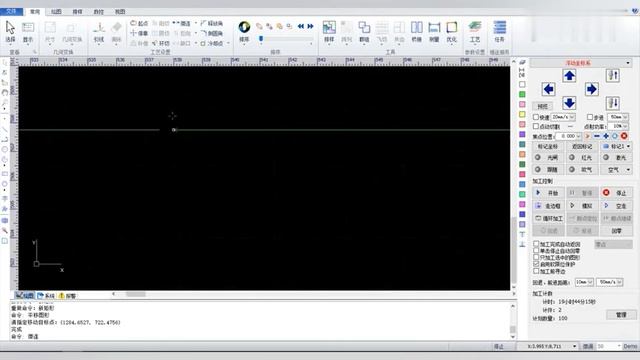
Task: Click the Ring cut (环切) tool
Action: tap(160, 43)
